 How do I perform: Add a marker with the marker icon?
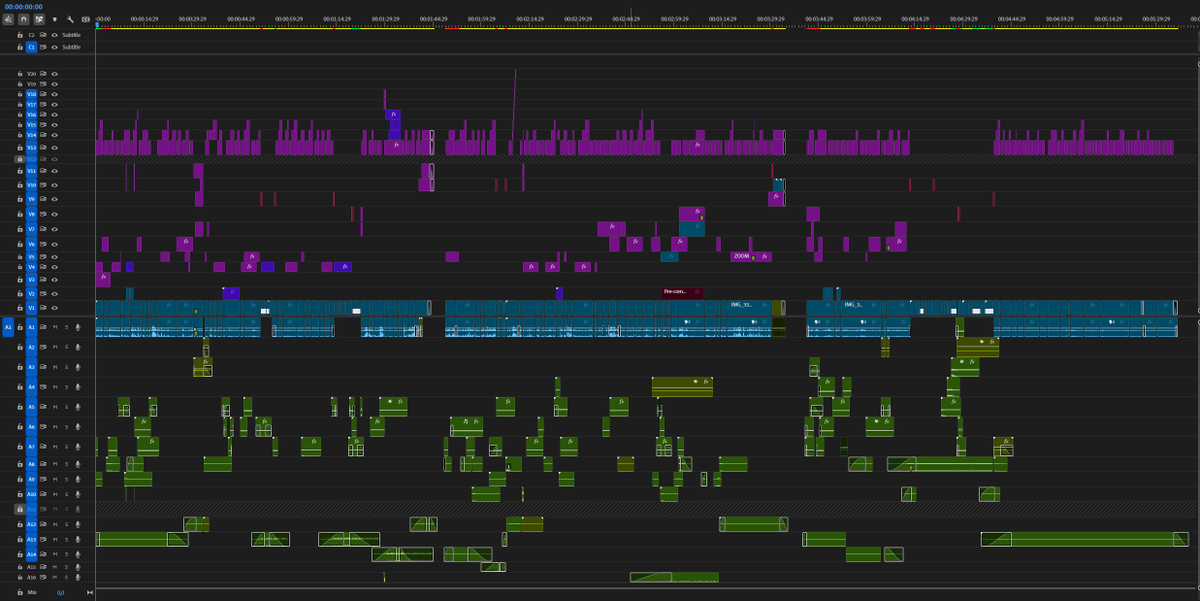point(55,19)
